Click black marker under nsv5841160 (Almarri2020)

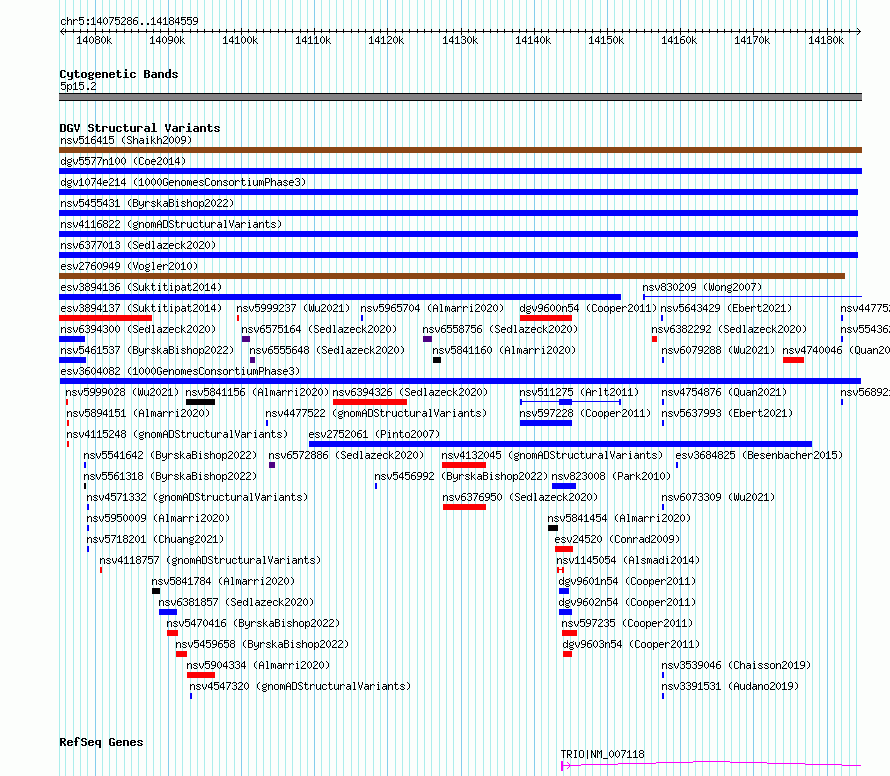click(x=437, y=360)
